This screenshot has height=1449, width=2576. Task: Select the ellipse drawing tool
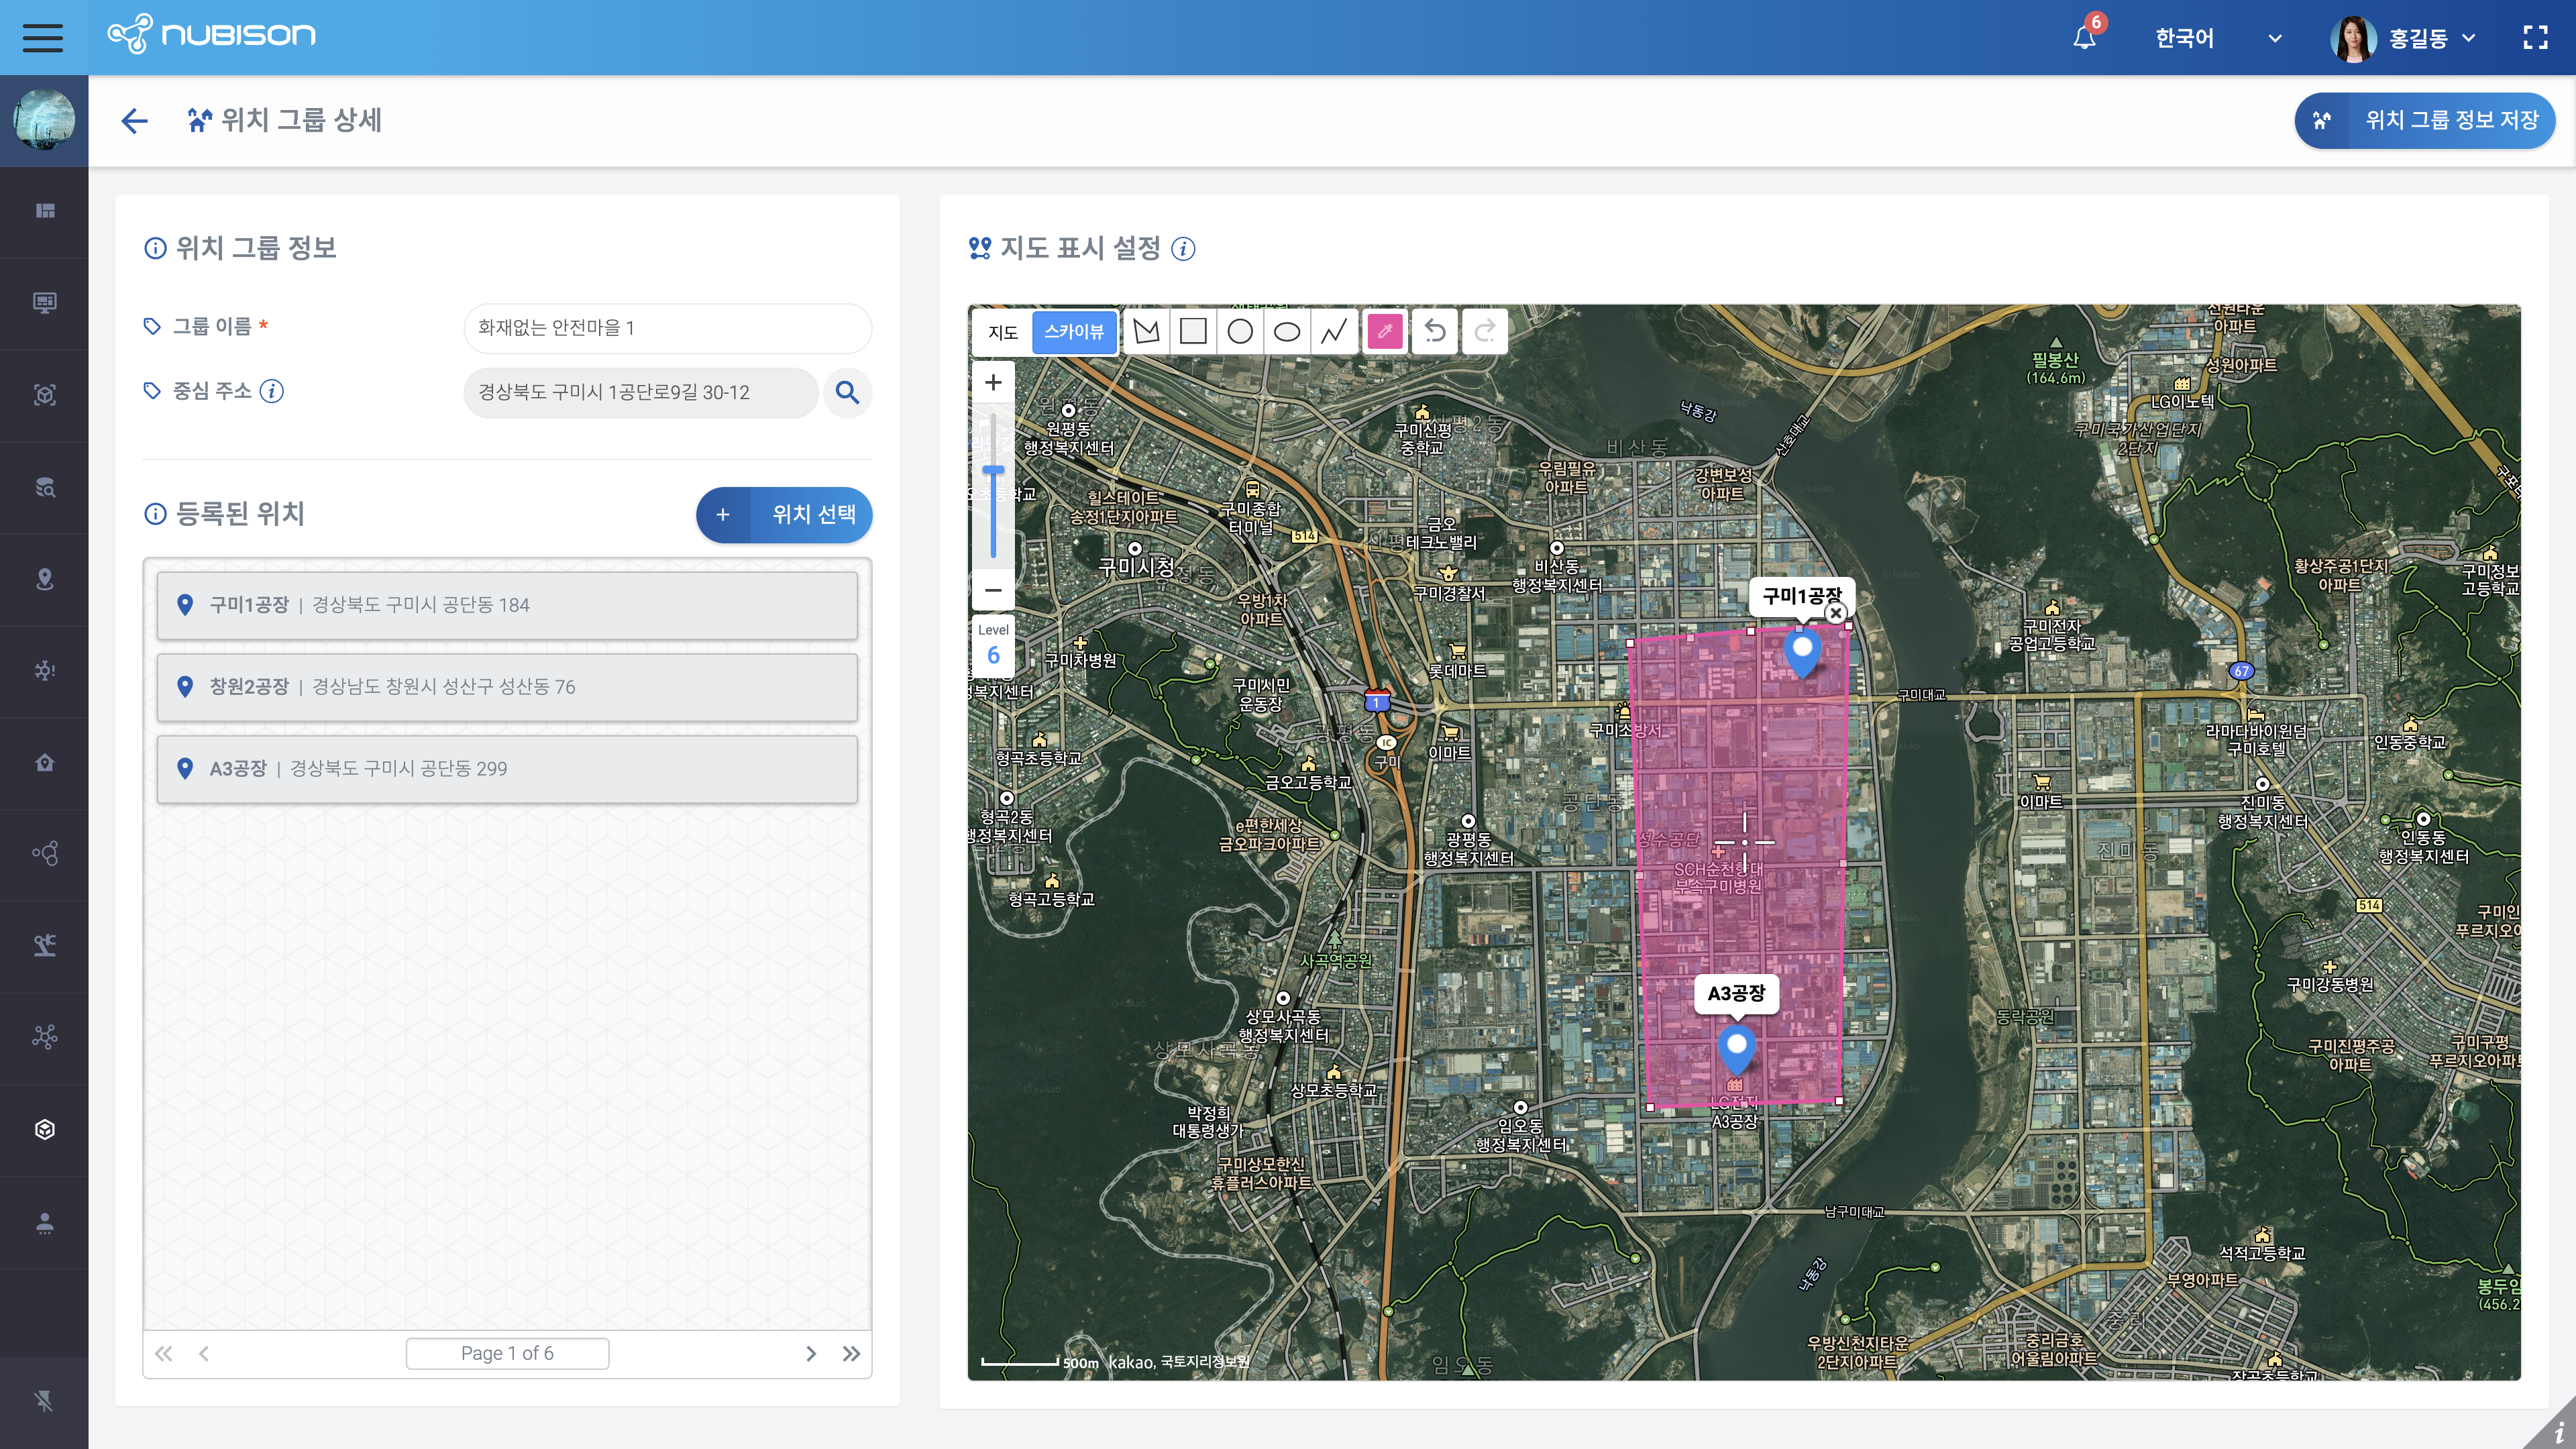tap(1287, 332)
